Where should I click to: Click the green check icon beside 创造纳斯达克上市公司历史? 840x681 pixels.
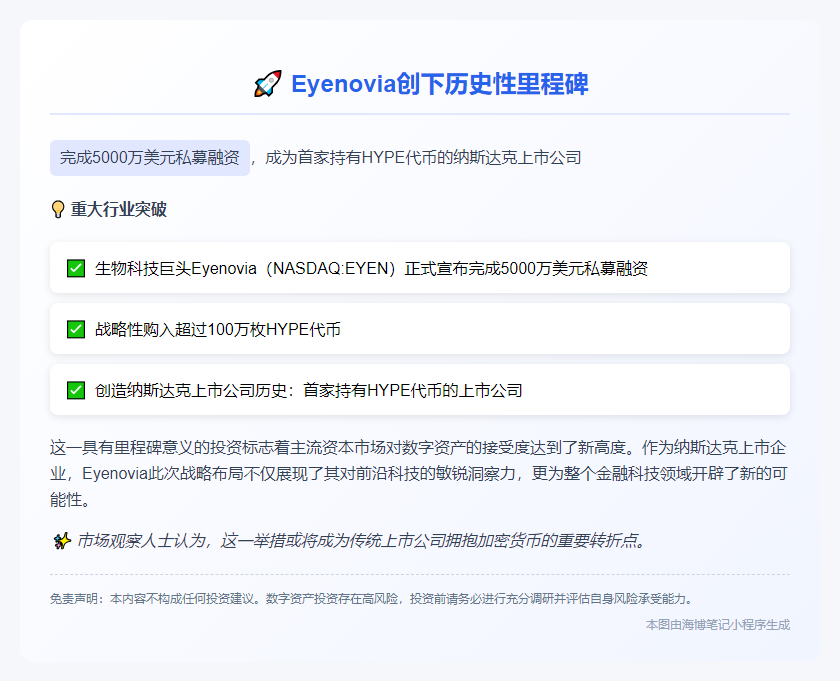click(76, 390)
